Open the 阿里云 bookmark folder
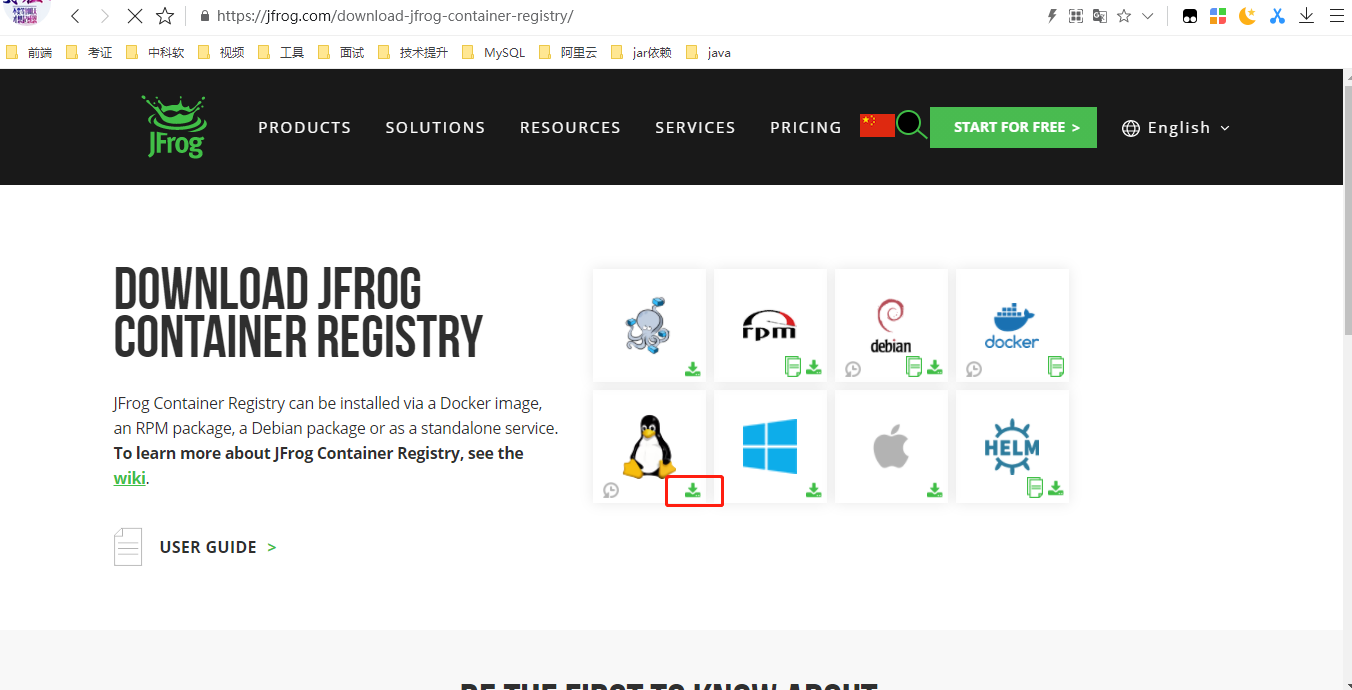The height and width of the screenshot is (690, 1352). [567, 52]
